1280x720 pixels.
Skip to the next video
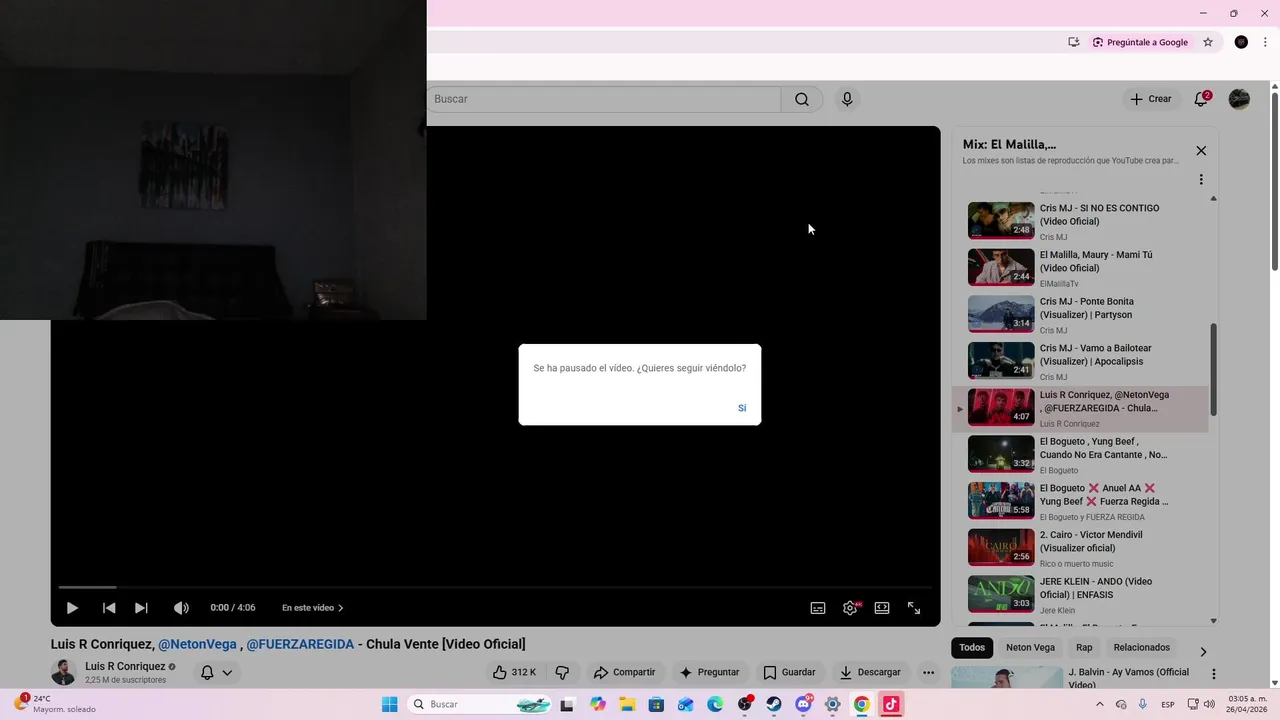pyautogui.click(x=141, y=608)
